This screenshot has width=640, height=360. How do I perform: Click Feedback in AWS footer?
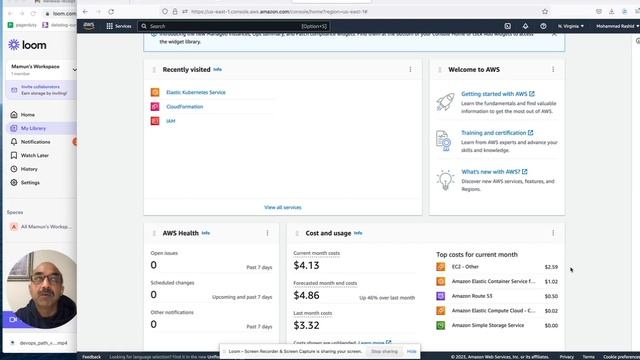pyautogui.click(x=91, y=357)
